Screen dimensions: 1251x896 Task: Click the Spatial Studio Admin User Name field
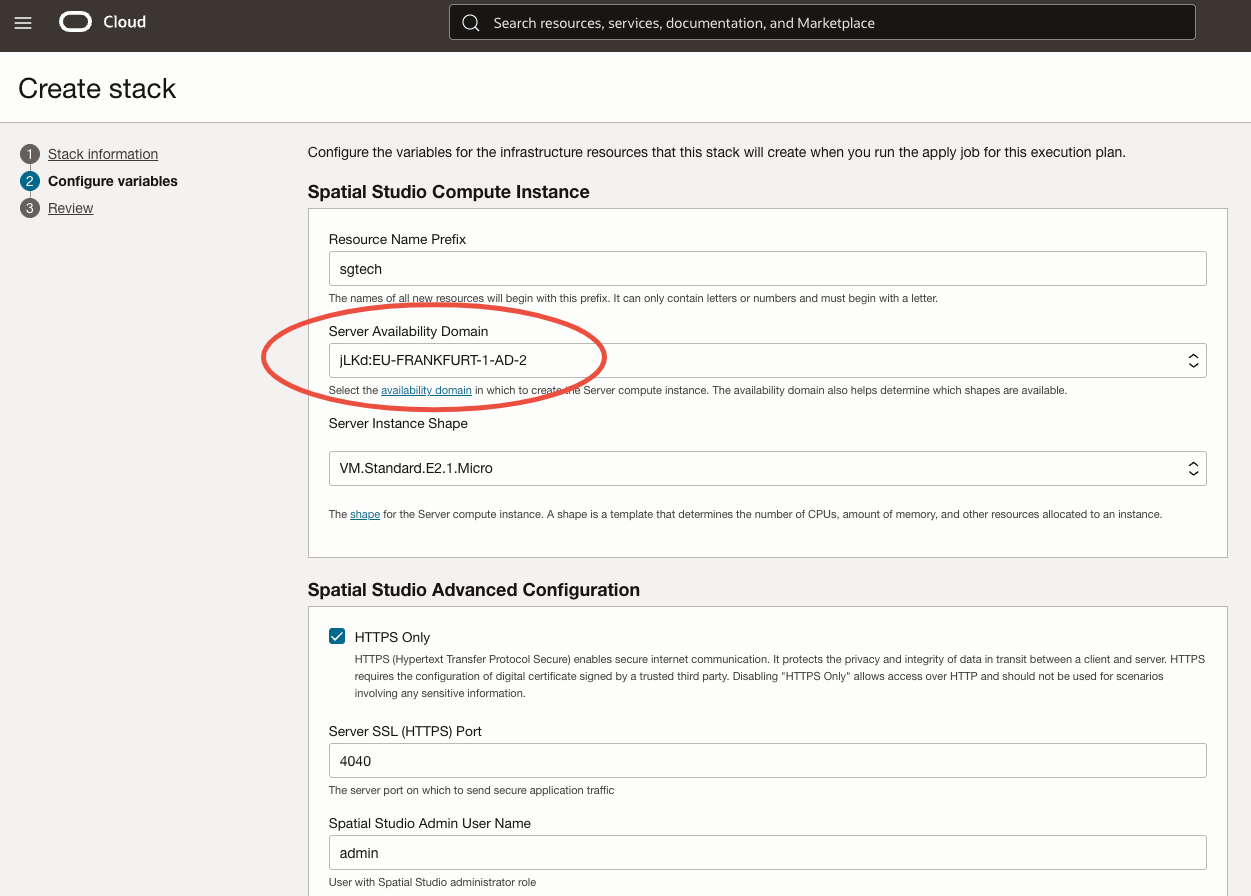pos(767,853)
